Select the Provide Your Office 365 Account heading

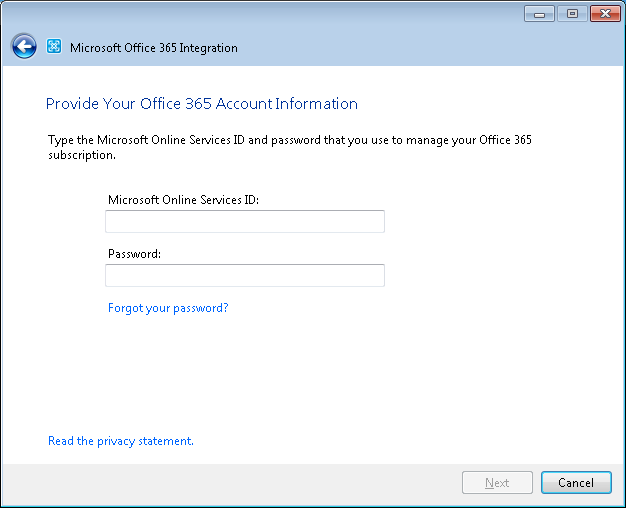202,104
